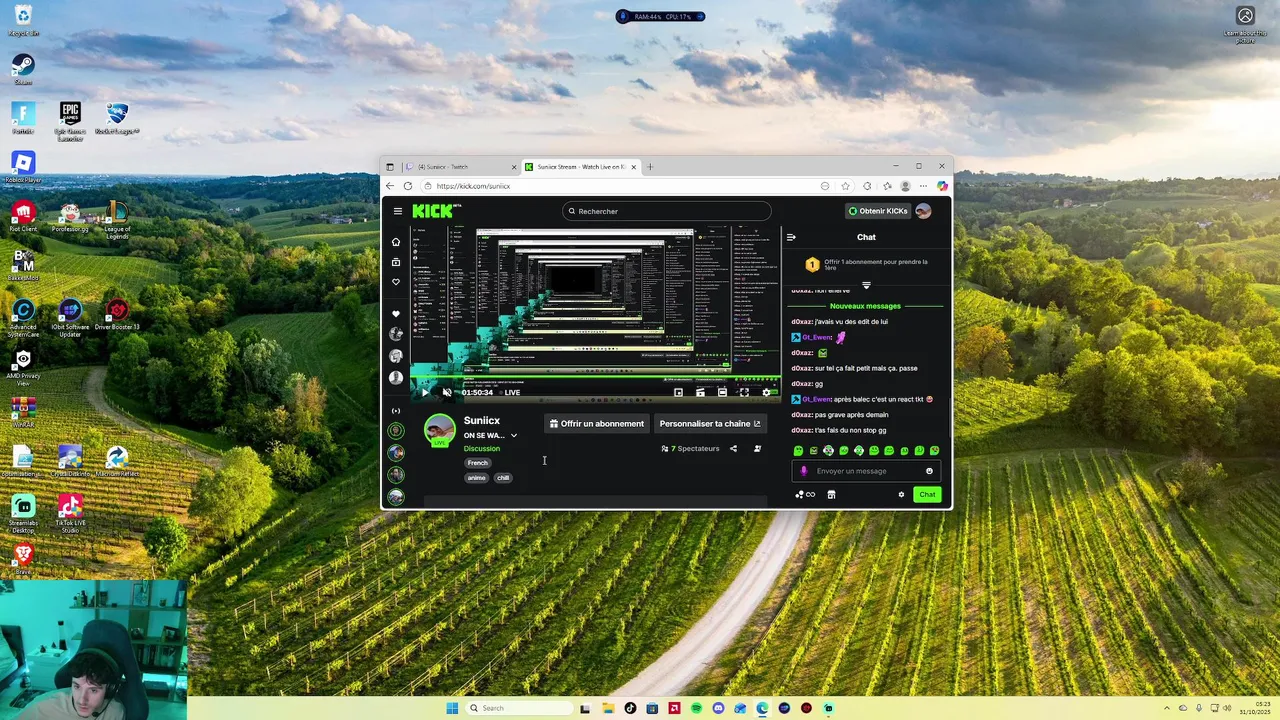This screenshot has height=720, width=1280.
Task: Click the Windows Start button
Action: click(452, 708)
